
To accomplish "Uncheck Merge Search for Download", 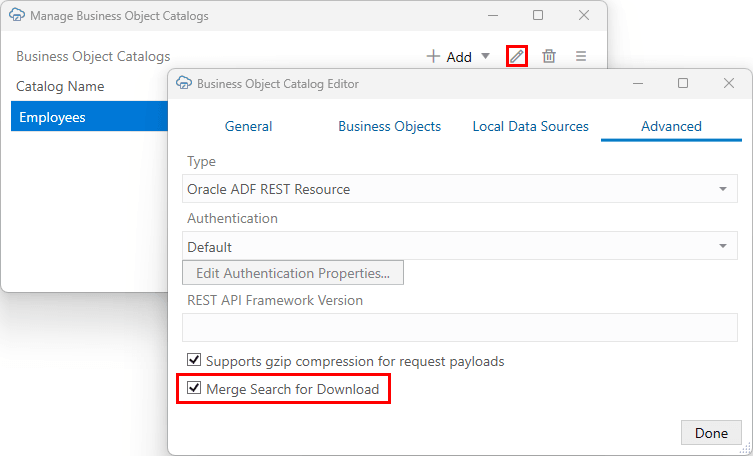I will tap(194, 389).
